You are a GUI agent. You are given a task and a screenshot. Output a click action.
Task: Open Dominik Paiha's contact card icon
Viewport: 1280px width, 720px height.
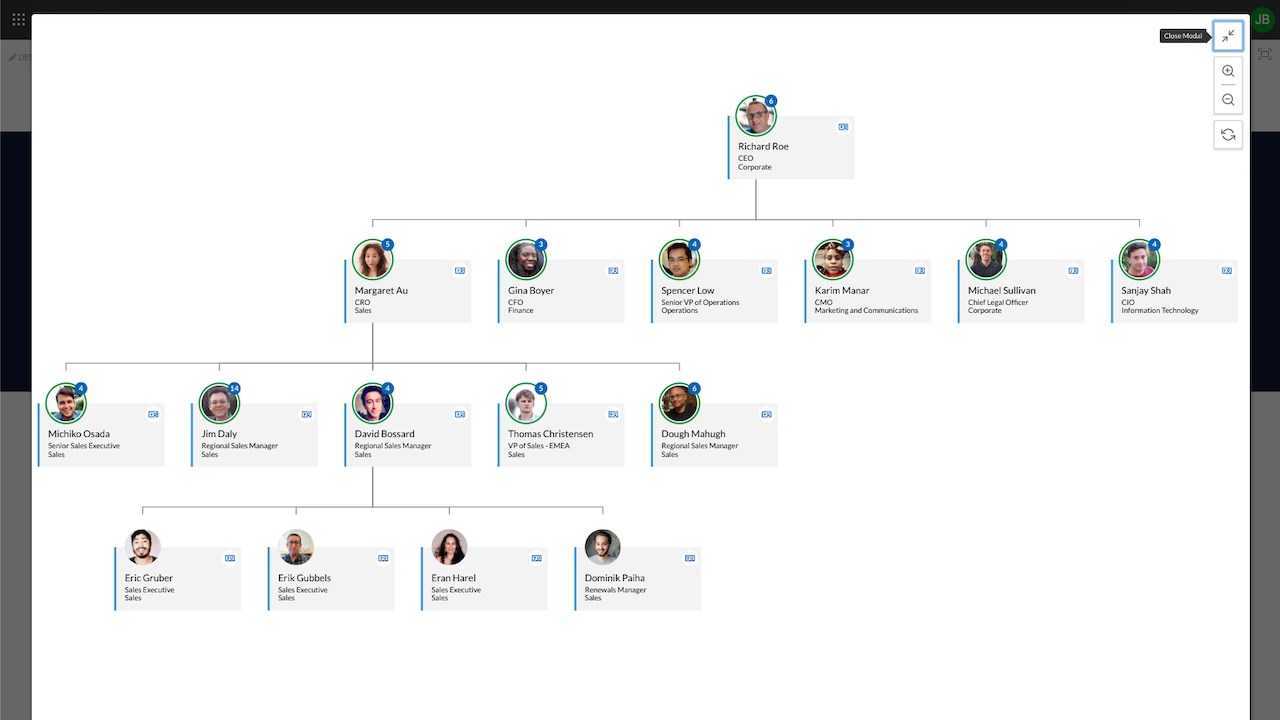[x=690, y=558]
